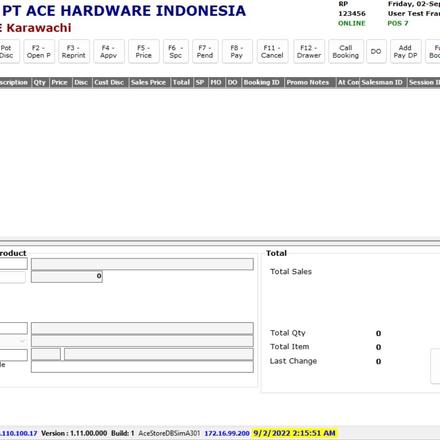440x440 pixels.
Task: Click the Total column header
Action: pos(181,82)
